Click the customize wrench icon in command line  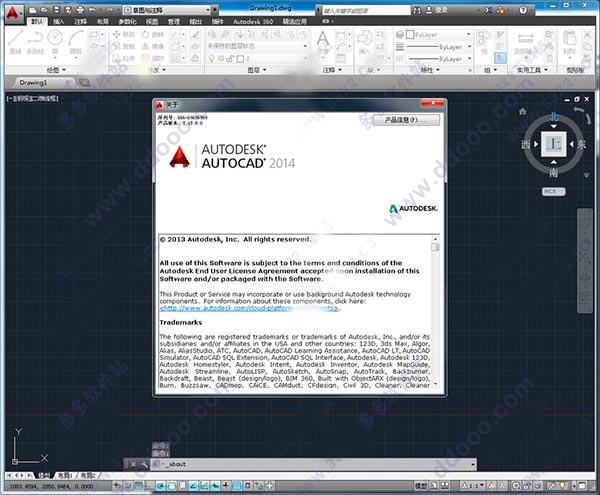point(144,464)
